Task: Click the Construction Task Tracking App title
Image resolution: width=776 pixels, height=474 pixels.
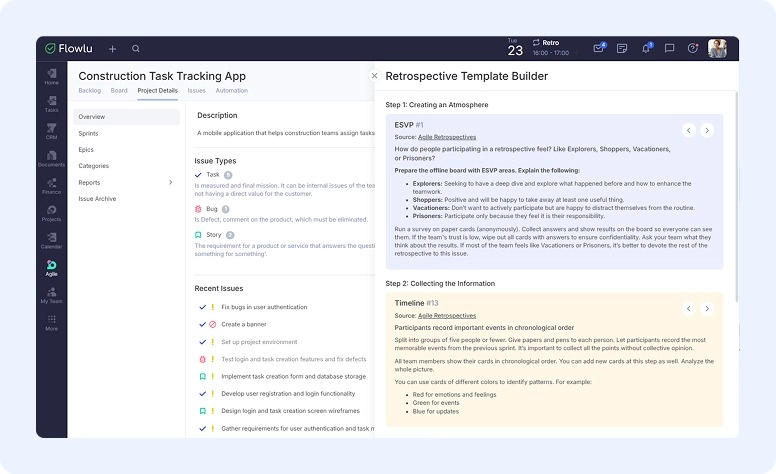Action: point(162,76)
